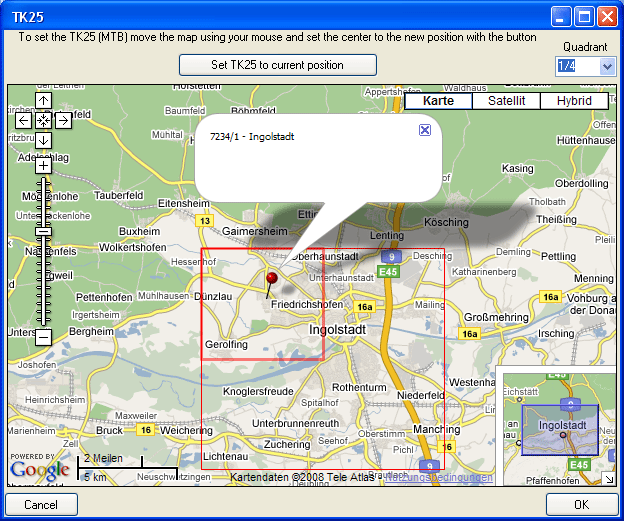The image size is (624, 521).
Task: Click the Gaimersheim label on map
Action: click(255, 231)
